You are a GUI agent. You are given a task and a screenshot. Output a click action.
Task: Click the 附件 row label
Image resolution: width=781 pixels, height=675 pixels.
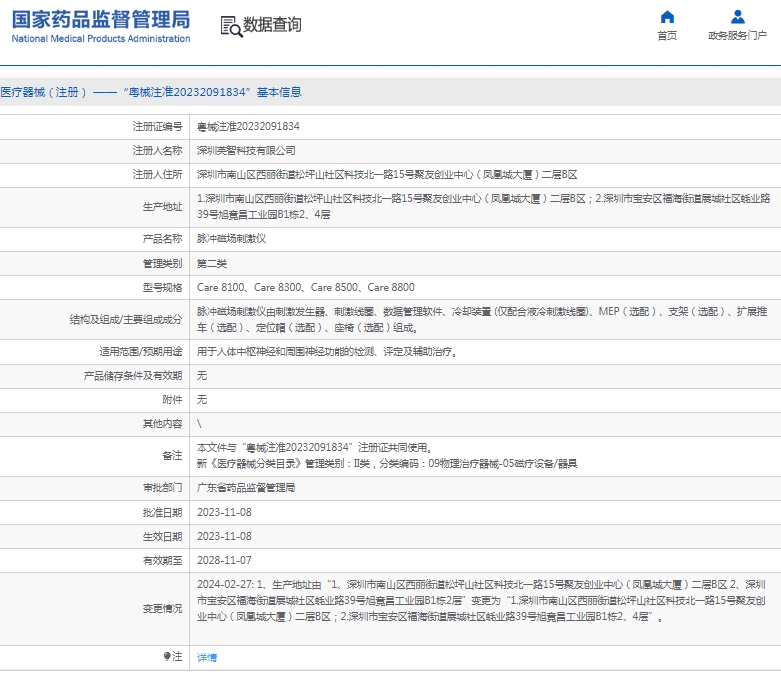pyautogui.click(x=172, y=400)
